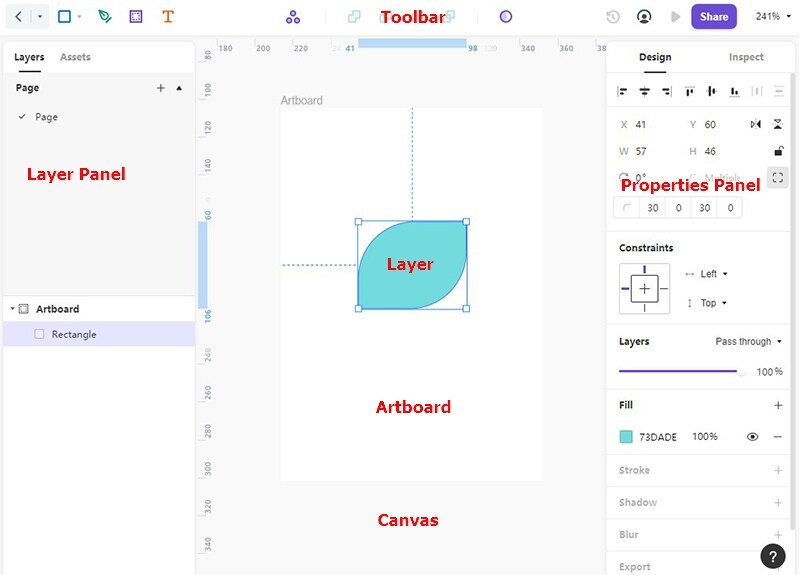Open the 73DADE fill color swatch
800x575 pixels.
pyautogui.click(x=626, y=437)
